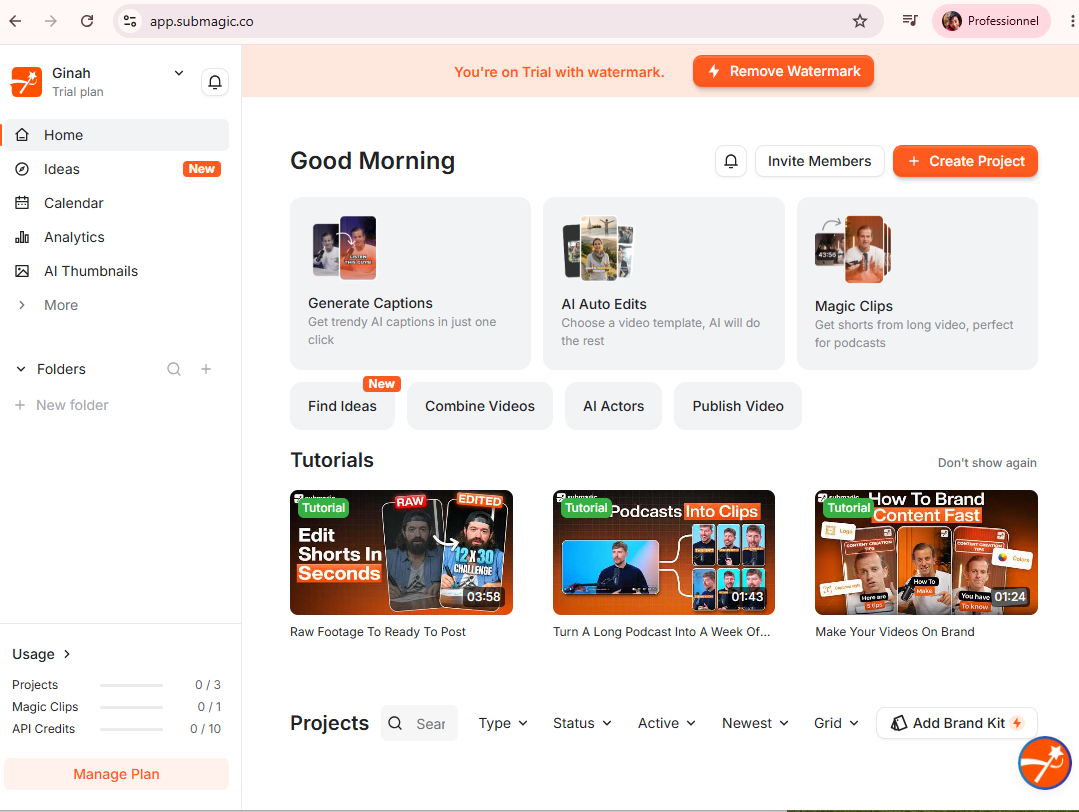The height and width of the screenshot is (812, 1079).
Task: Open the browser media control icon
Action: 910,21
